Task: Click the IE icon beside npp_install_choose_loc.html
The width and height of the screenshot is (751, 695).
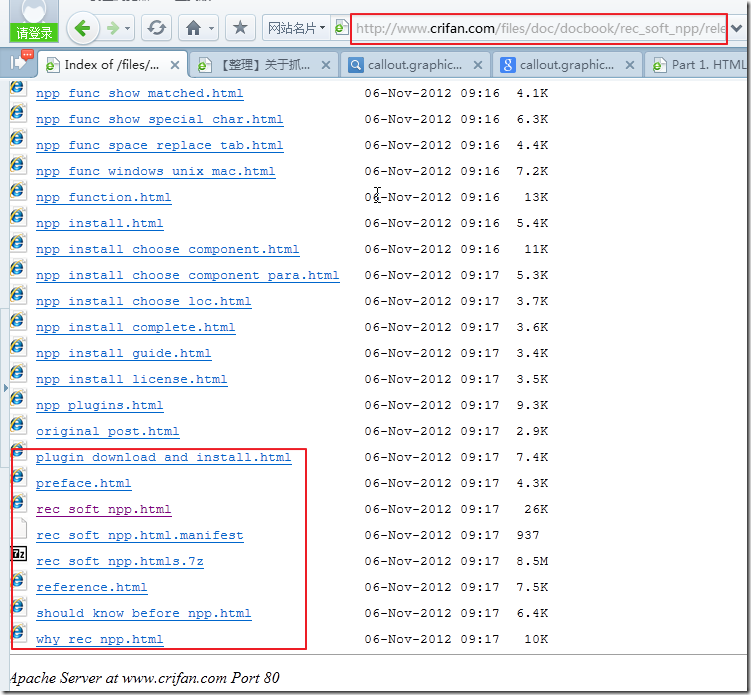Action: pos(18,294)
